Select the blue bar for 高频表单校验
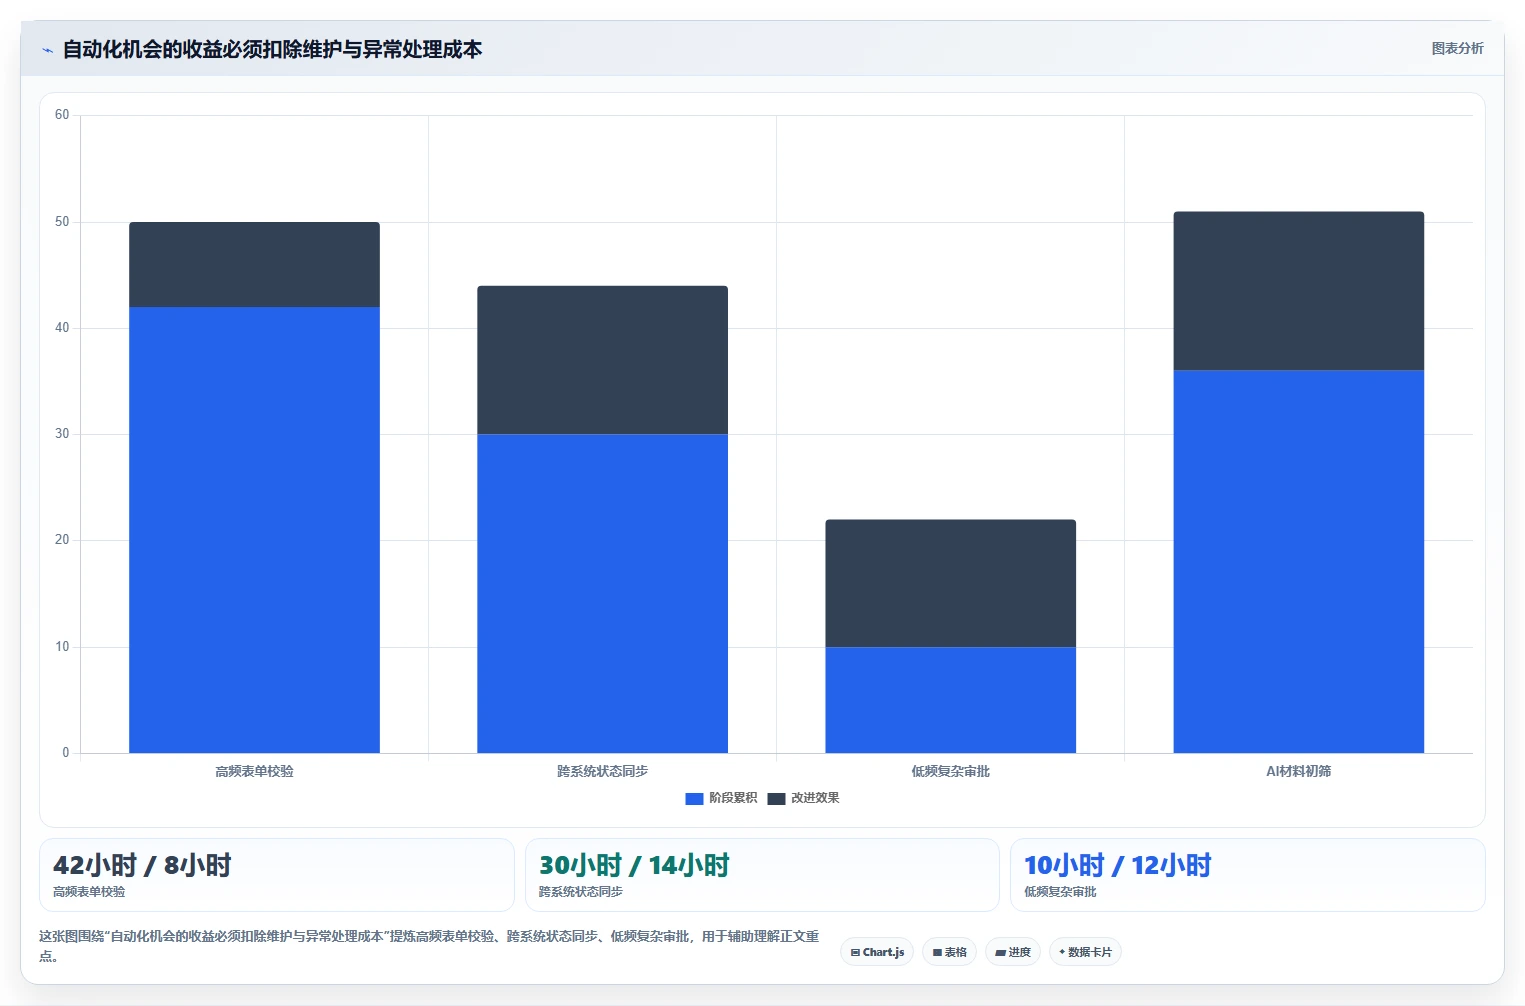This screenshot has width=1525, height=1006. pyautogui.click(x=254, y=530)
